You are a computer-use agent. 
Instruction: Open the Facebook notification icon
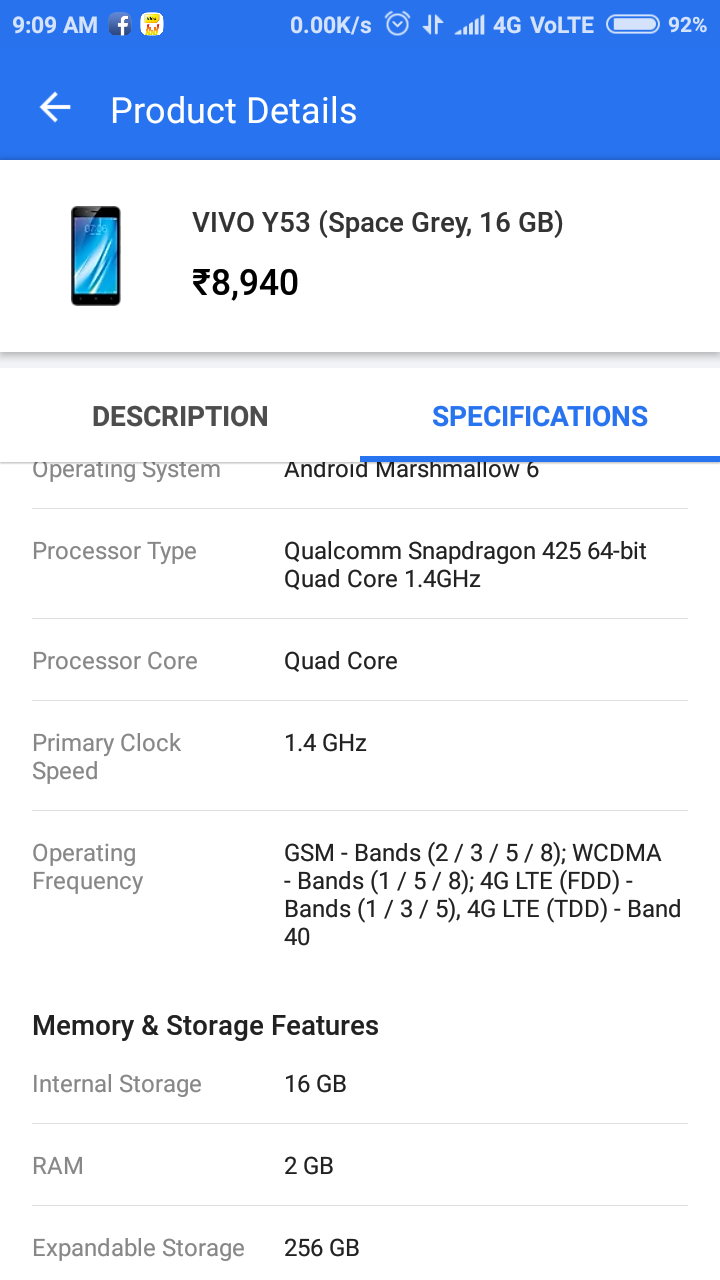click(120, 25)
